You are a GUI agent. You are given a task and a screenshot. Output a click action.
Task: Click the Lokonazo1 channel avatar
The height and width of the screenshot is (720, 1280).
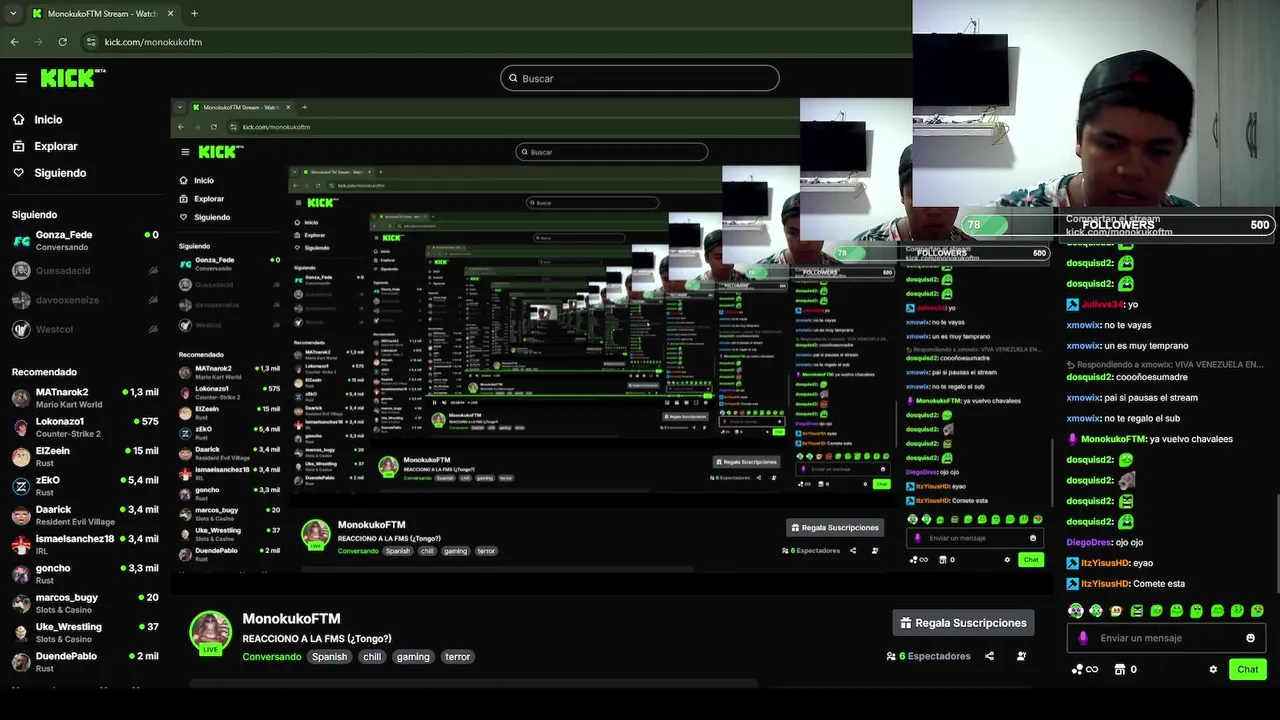click(21, 427)
